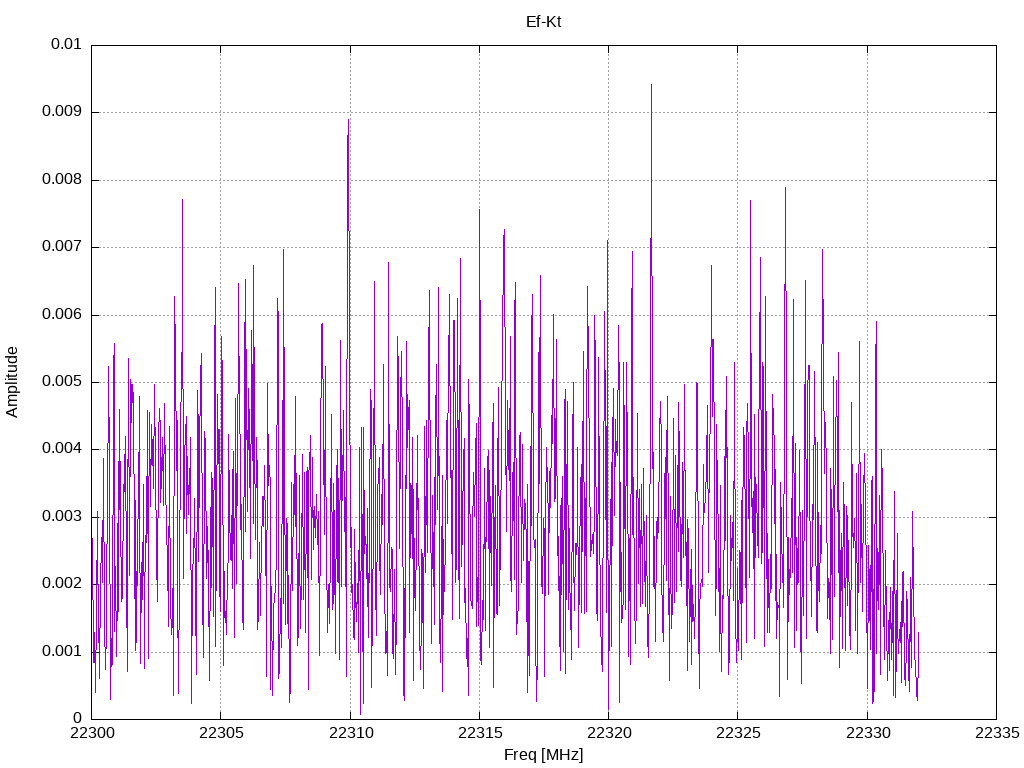Click the y-axis tick label 0.009
The image size is (1024, 768).
pyautogui.click(x=62, y=112)
